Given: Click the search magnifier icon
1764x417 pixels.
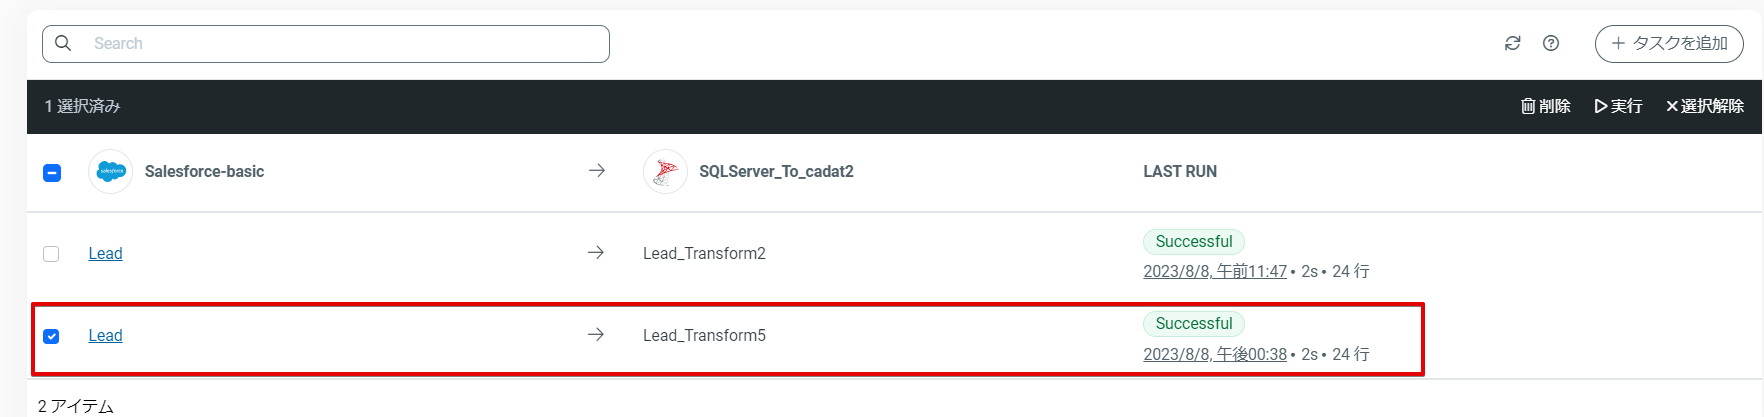Looking at the screenshot, I should coord(63,43).
